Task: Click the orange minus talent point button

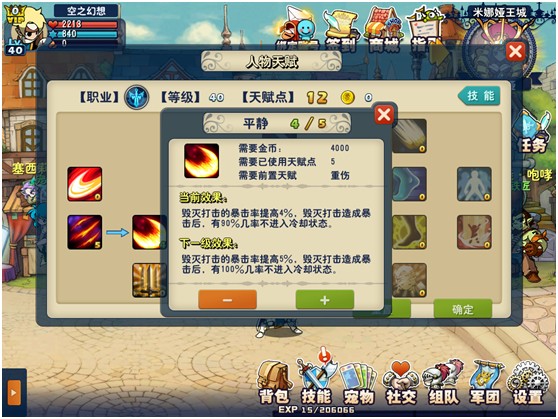Action: pyautogui.click(x=227, y=300)
